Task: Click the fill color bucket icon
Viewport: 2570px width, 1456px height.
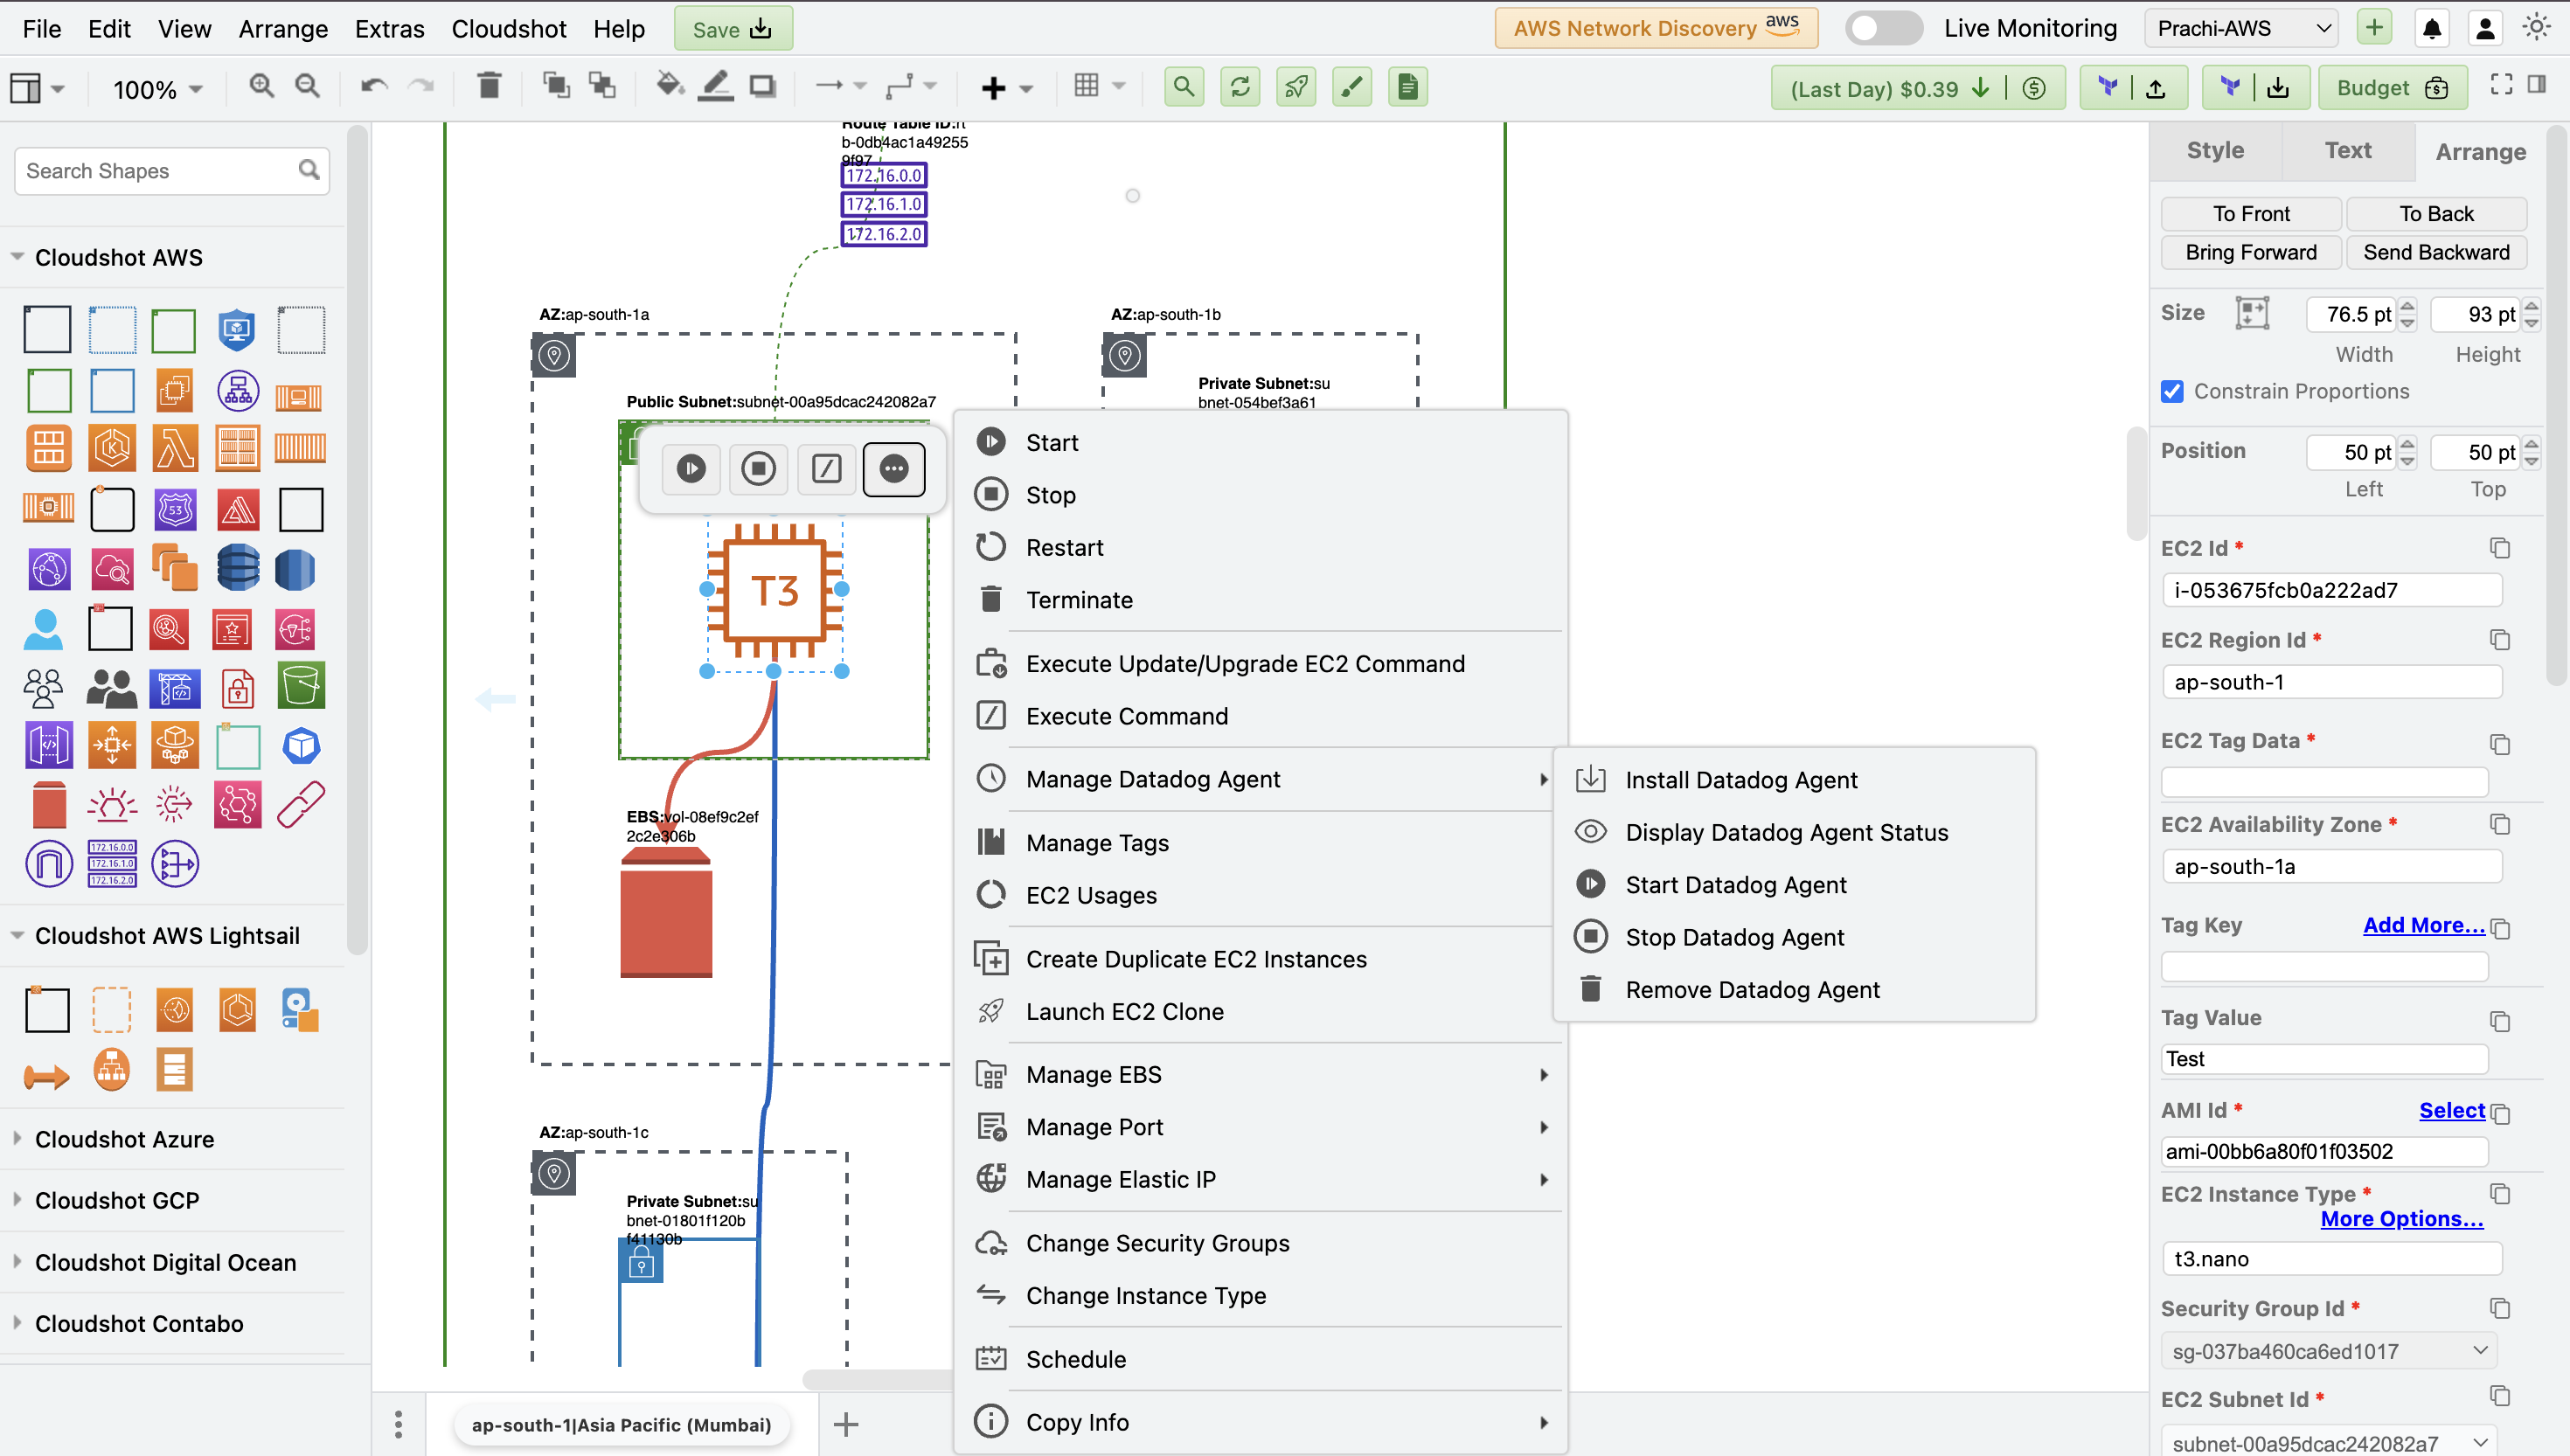Action: 669,87
